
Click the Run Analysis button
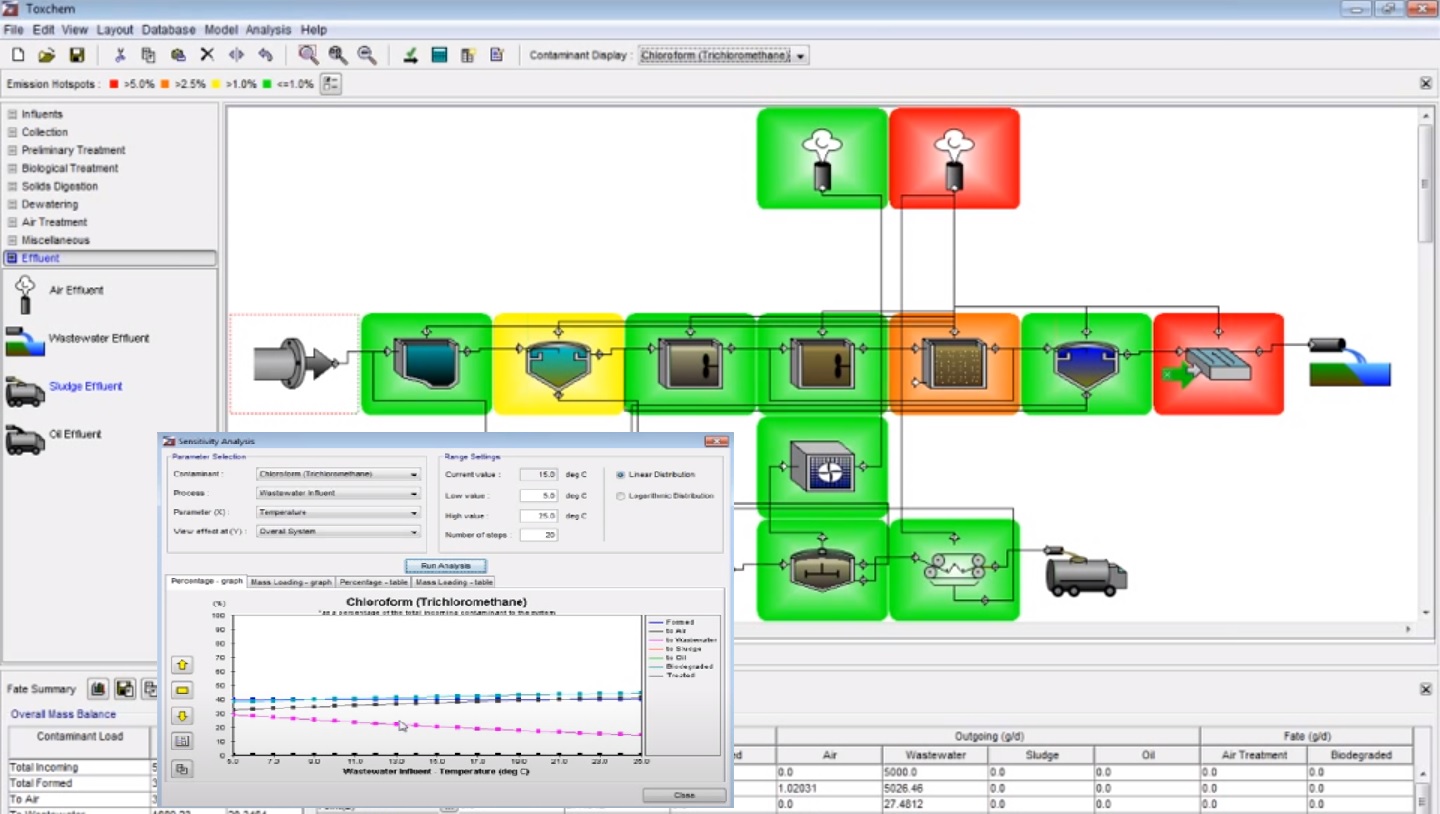click(x=445, y=566)
